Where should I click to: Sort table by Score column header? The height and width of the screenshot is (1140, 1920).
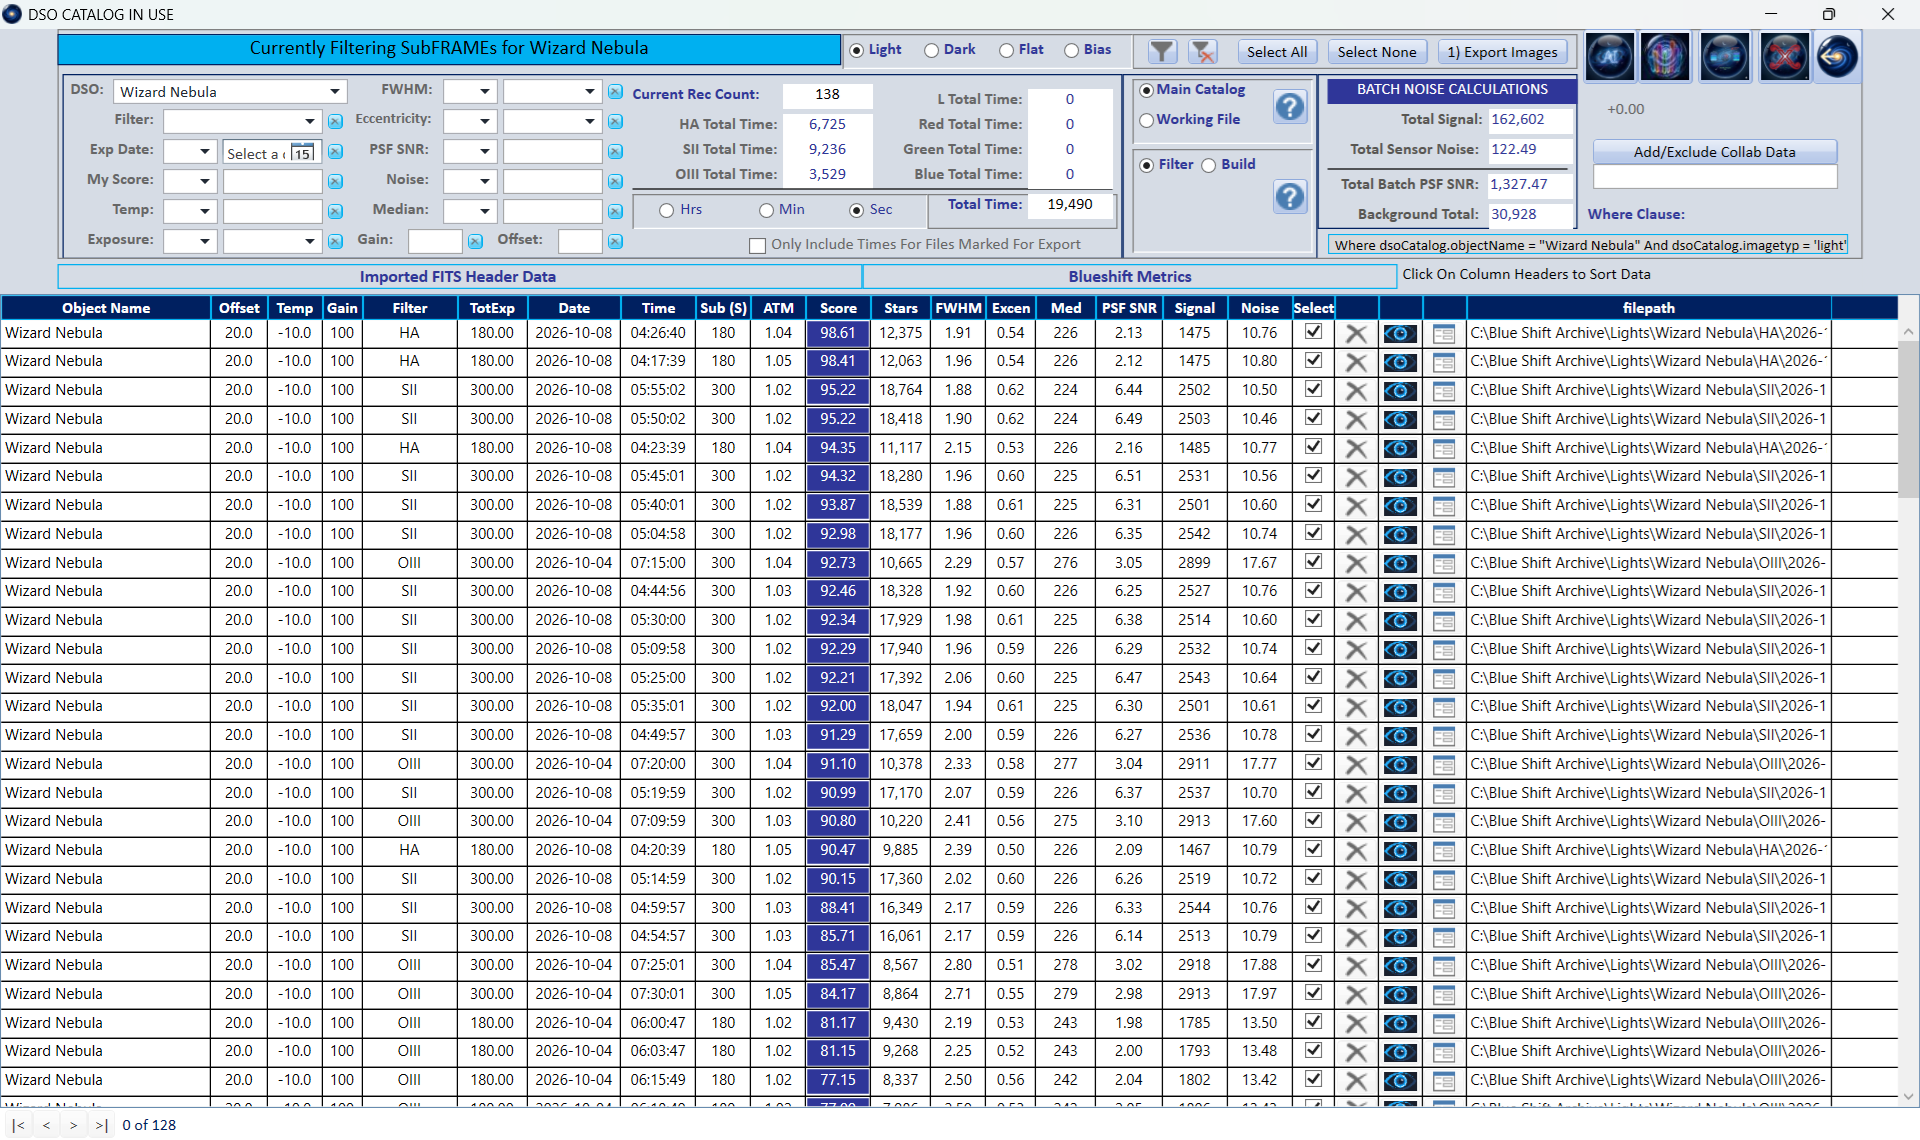pos(838,308)
